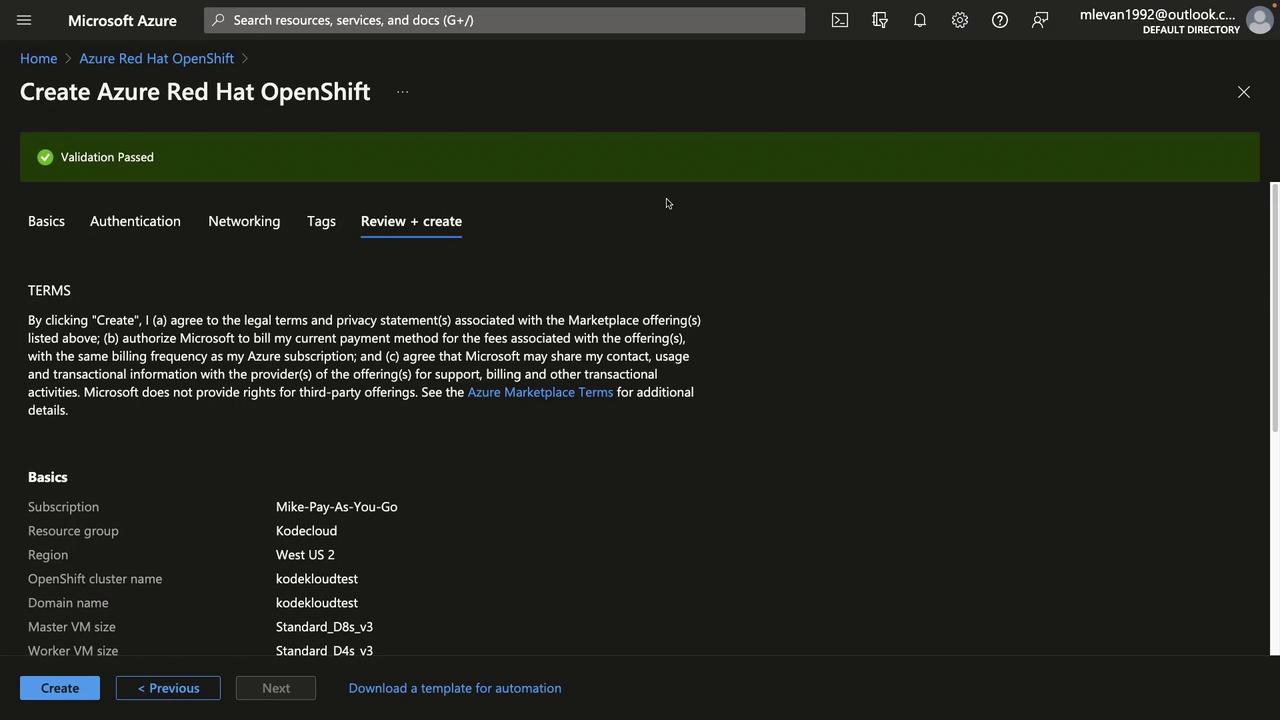Switch to the Authentication tab

pos(135,221)
